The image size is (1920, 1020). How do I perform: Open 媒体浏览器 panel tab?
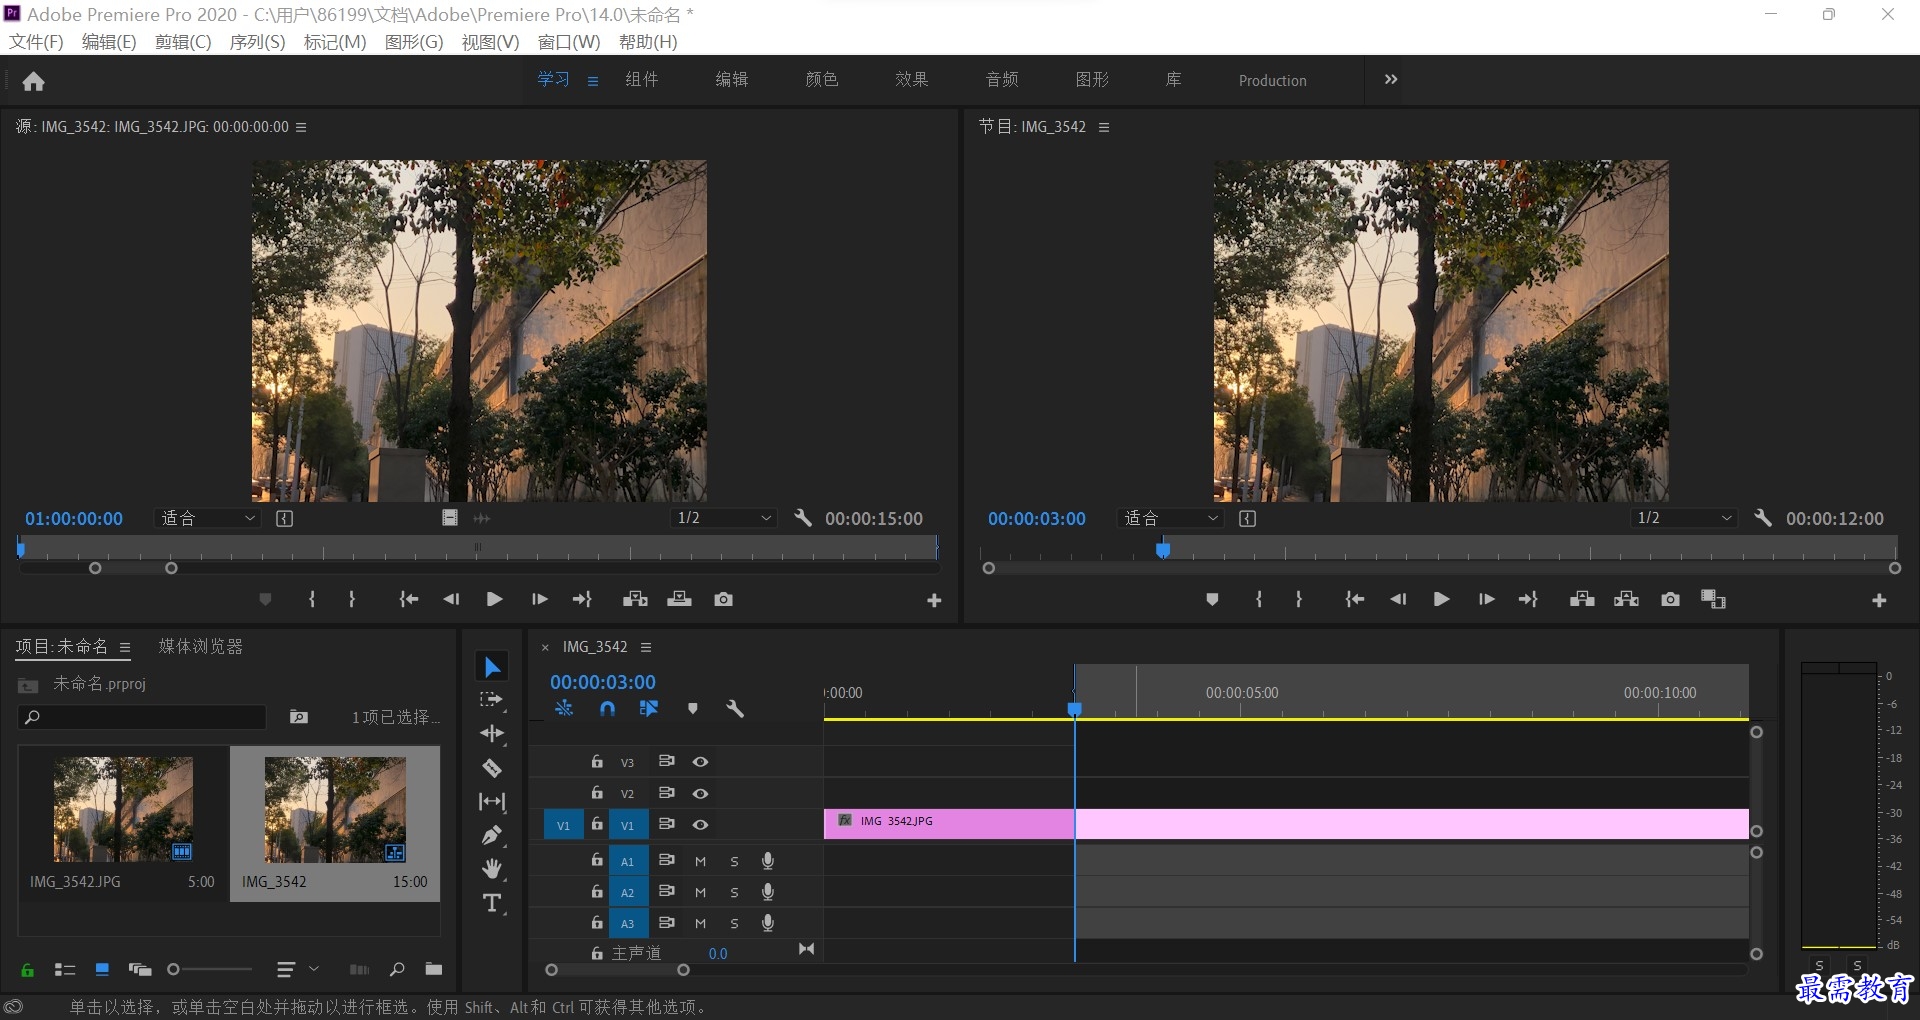200,647
